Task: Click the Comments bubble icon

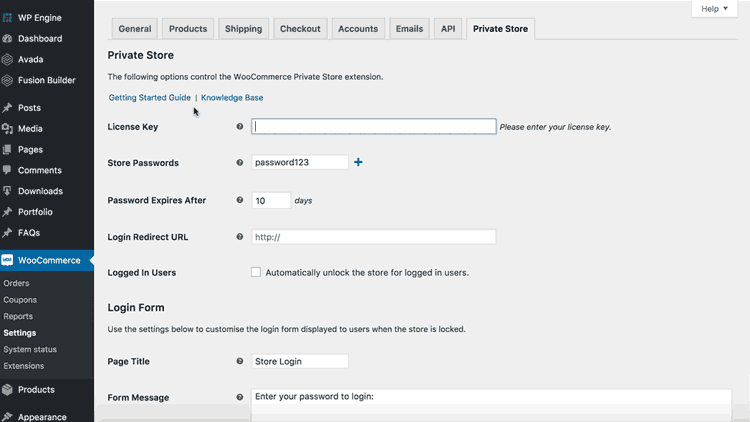Action: (x=7, y=170)
